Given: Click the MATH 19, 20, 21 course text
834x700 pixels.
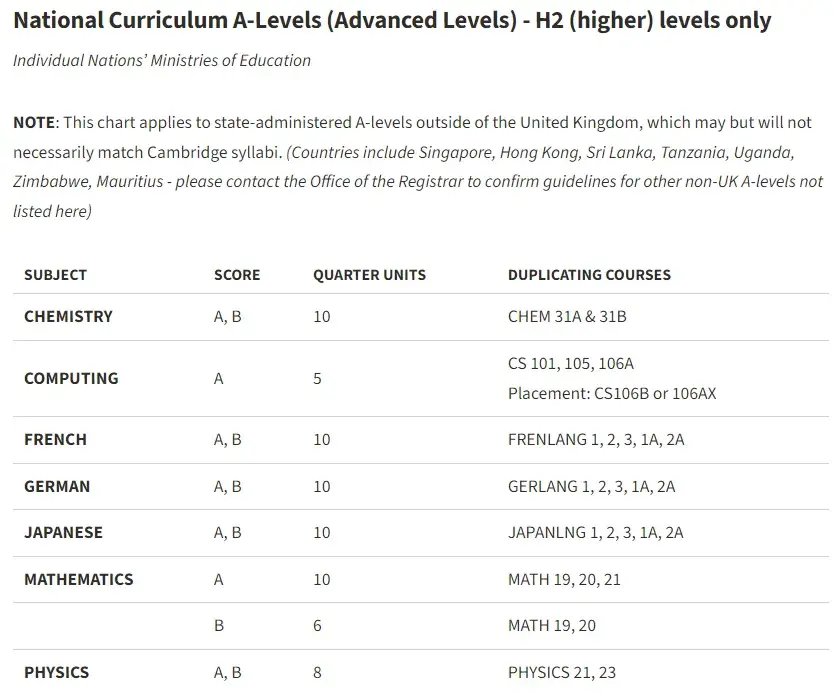Looking at the screenshot, I should 565,579.
